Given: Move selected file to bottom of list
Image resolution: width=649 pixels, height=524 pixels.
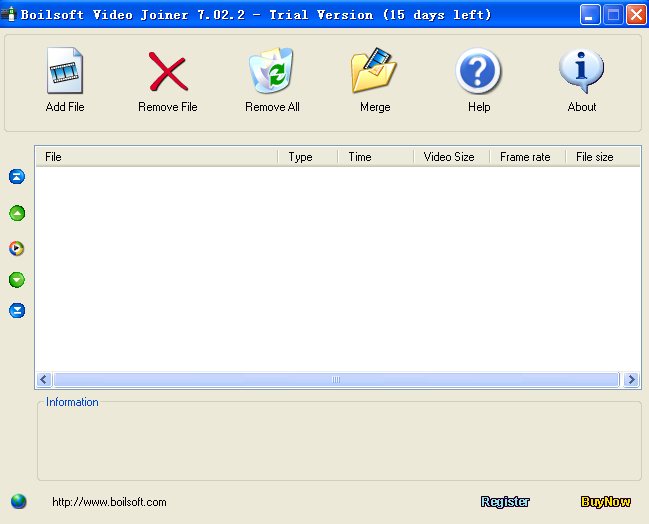Looking at the screenshot, I should point(17,310).
